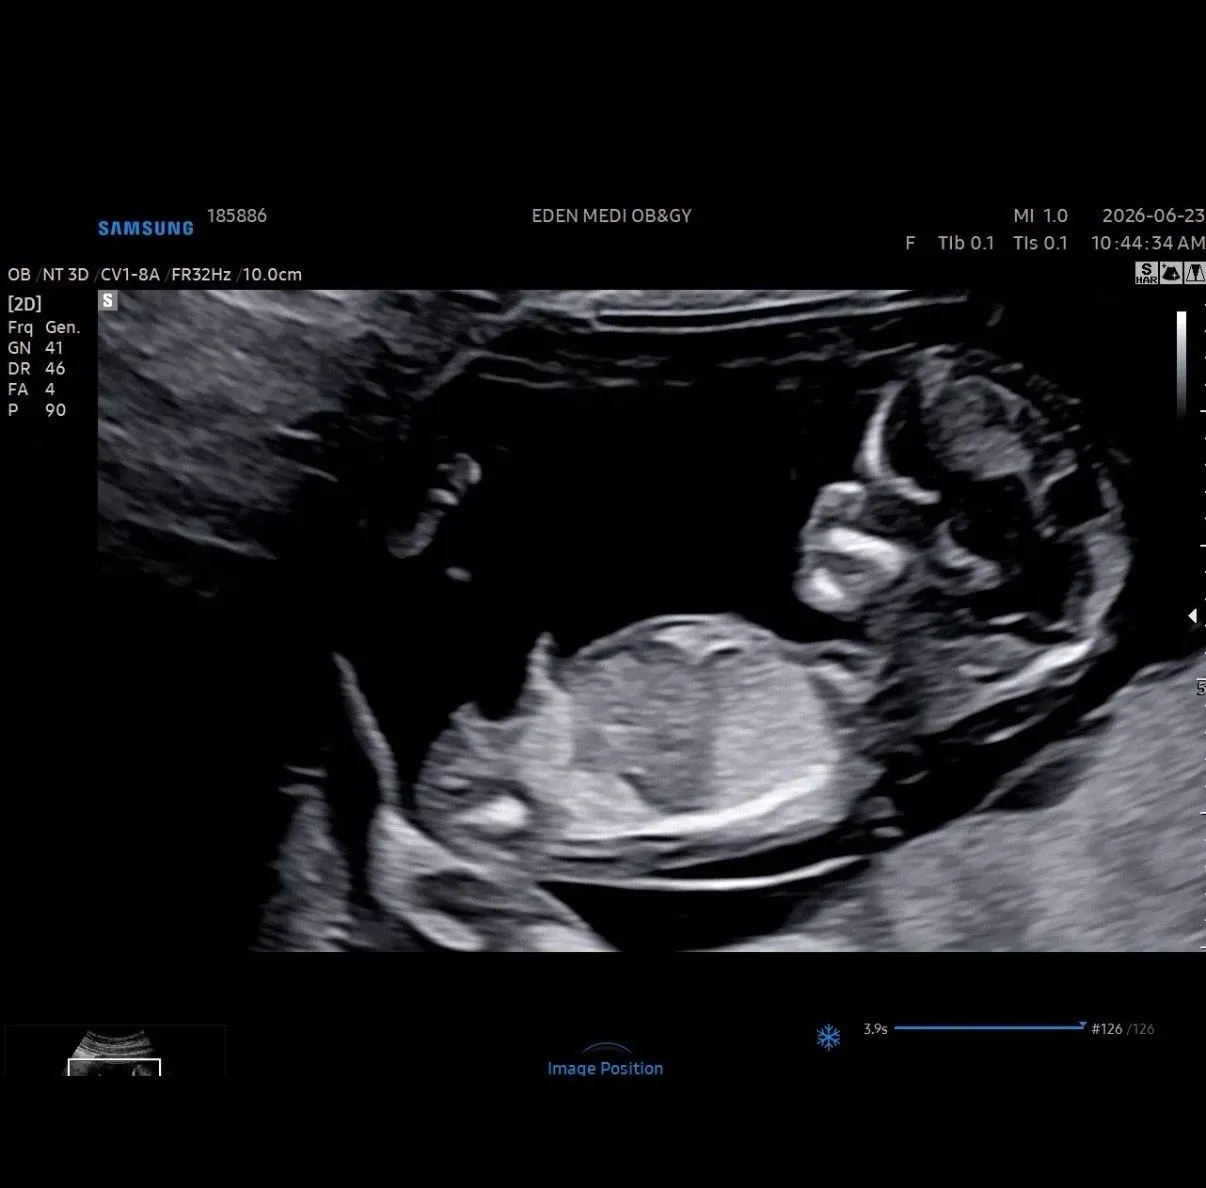Click the FA 4 parameter
The image size is (1206, 1188).
[31, 389]
